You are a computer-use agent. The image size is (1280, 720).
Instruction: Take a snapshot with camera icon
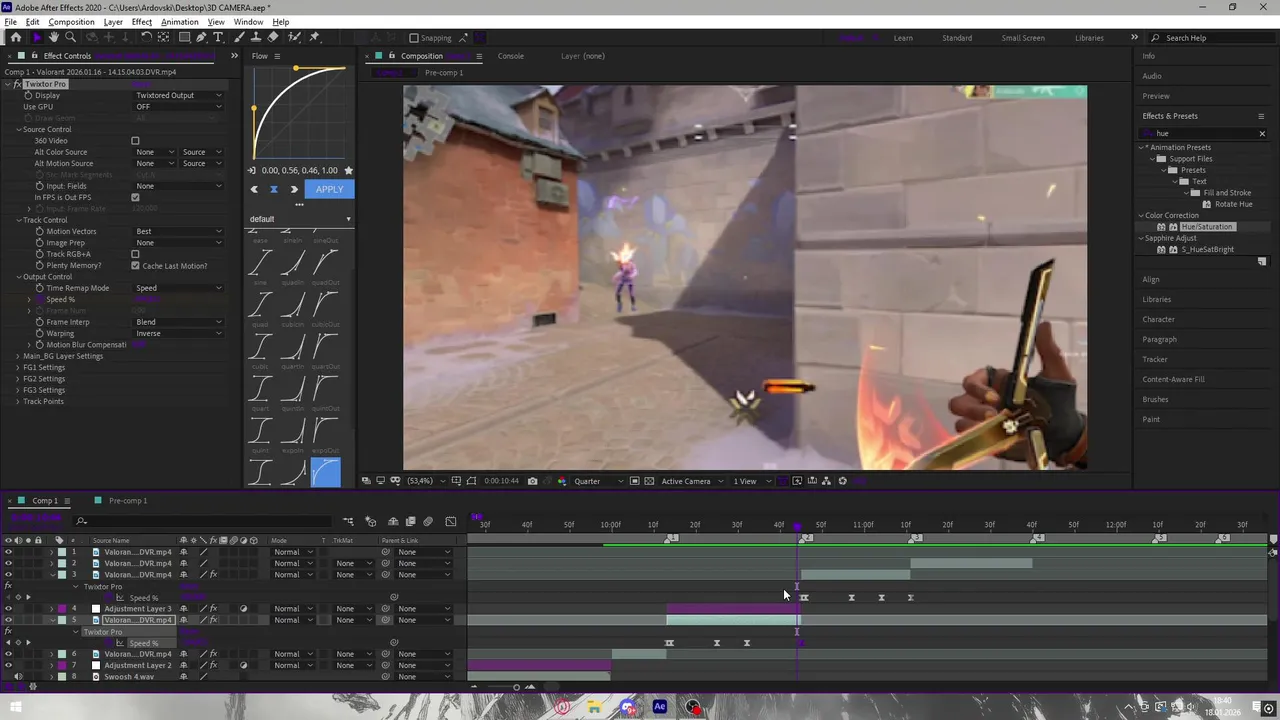(532, 481)
